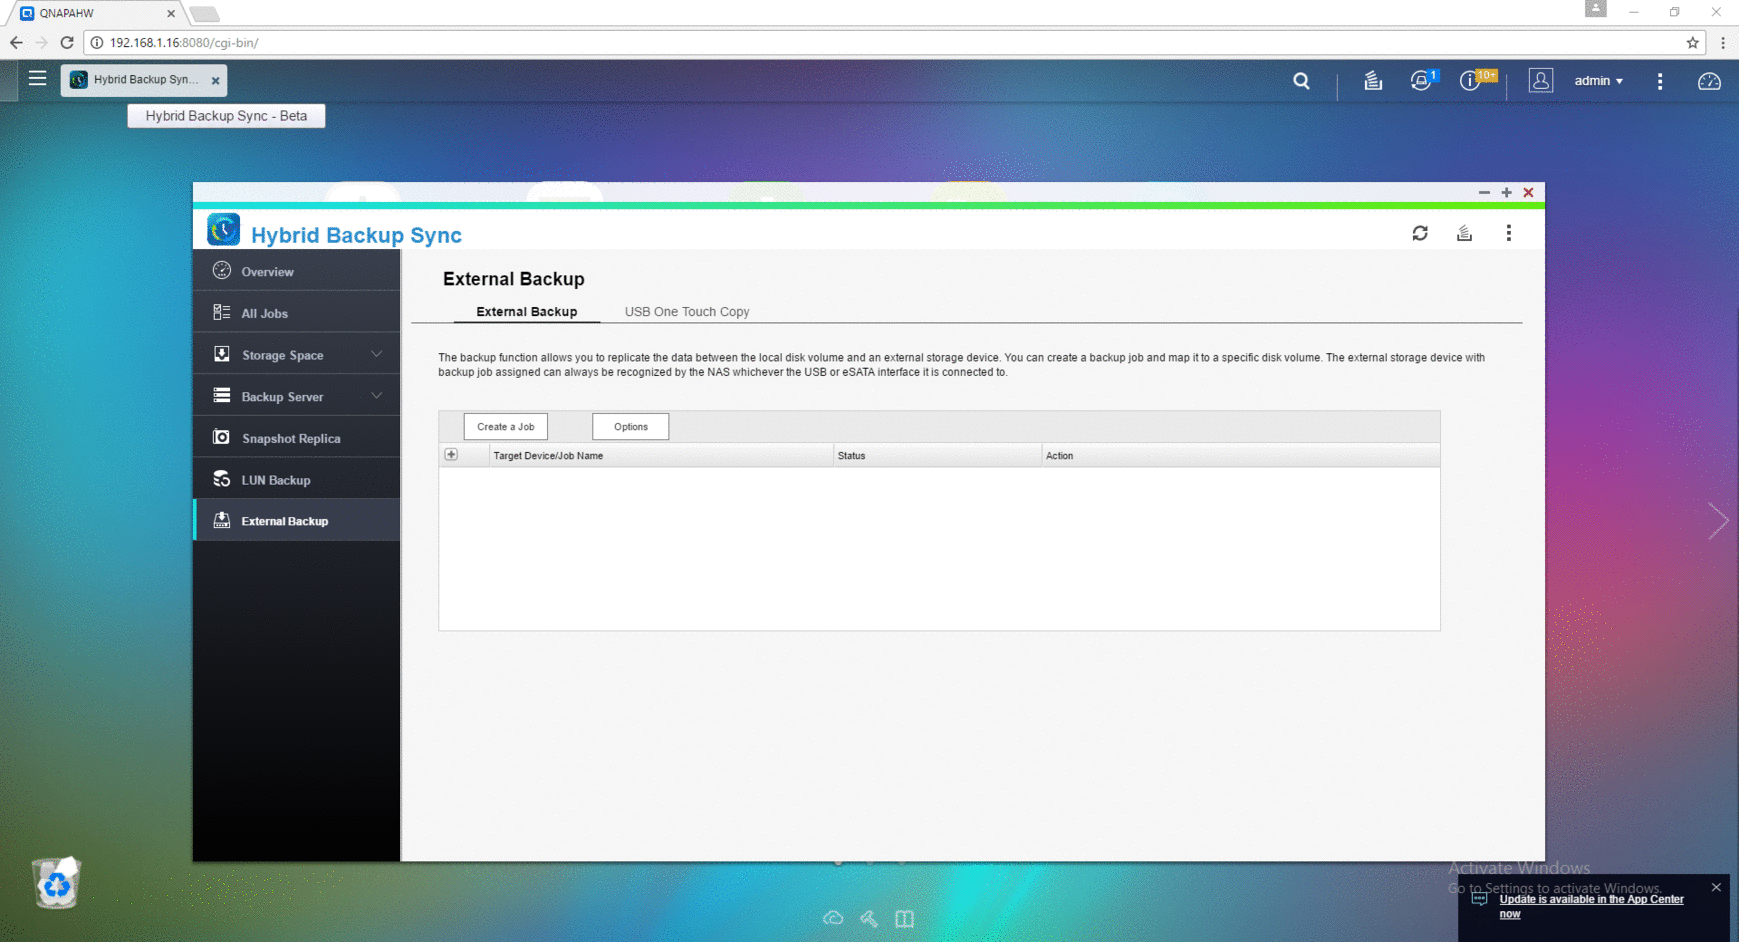
Task: Close the Hybrid Backup Sync taskbar tab
Action: coord(215,80)
